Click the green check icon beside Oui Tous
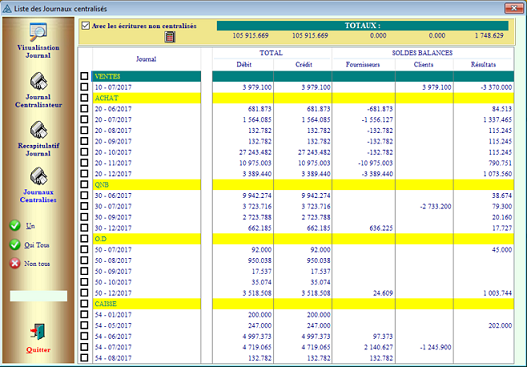This screenshot has height=367, width=527. click(15, 245)
